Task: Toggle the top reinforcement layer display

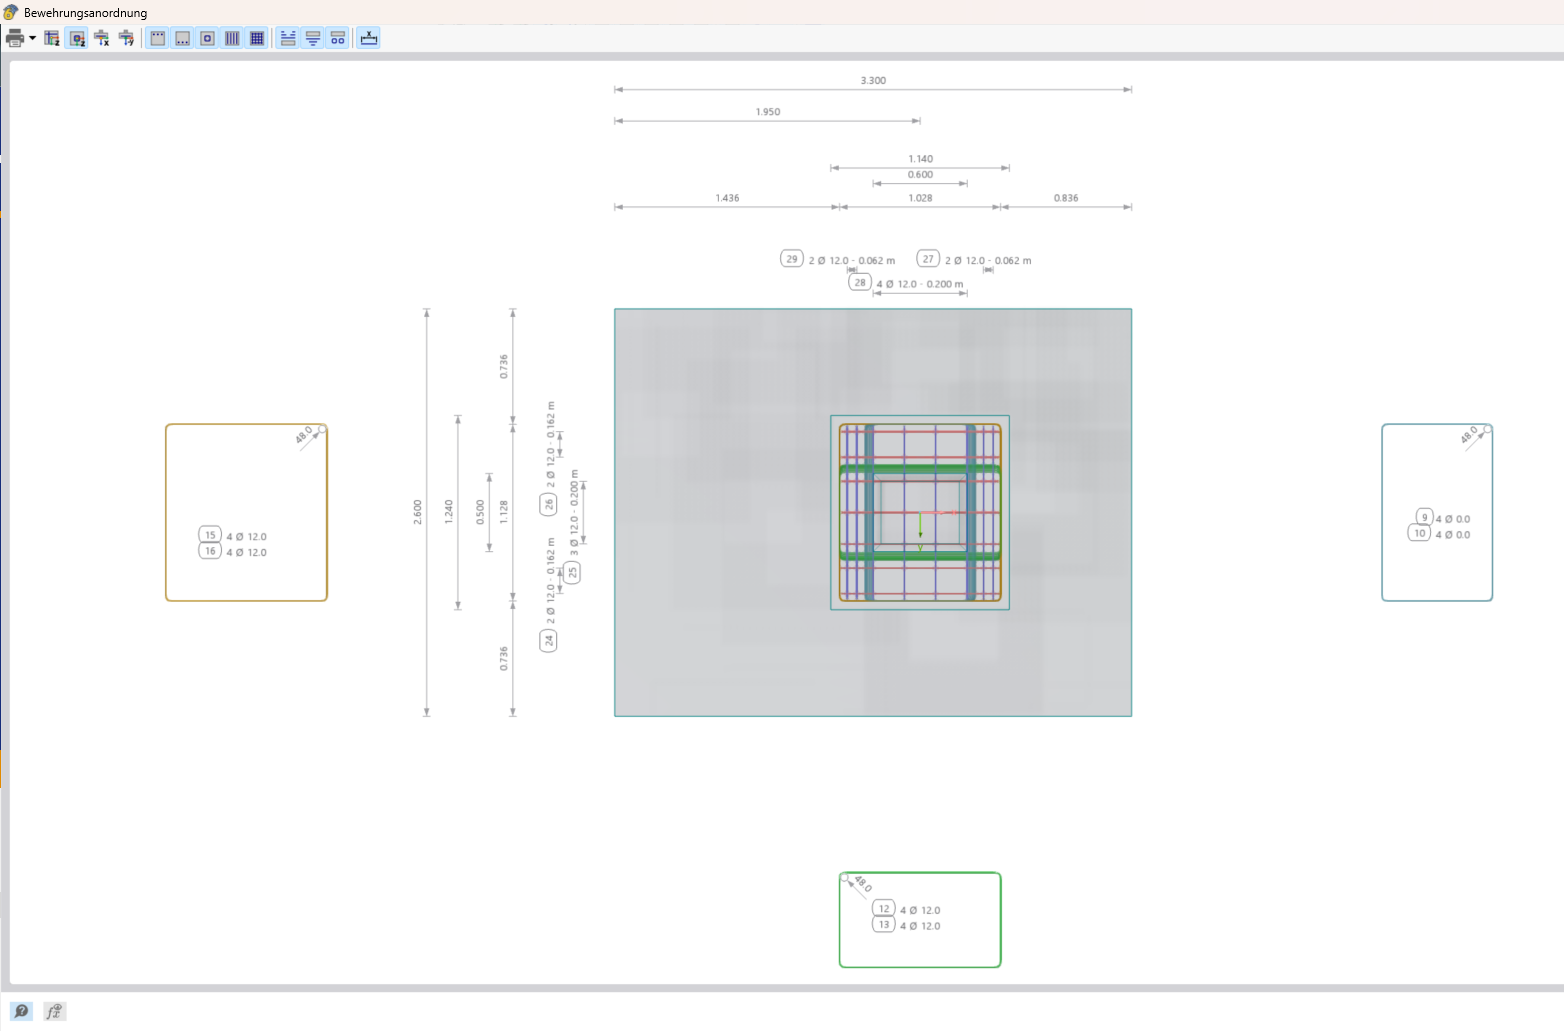Action: click(157, 38)
